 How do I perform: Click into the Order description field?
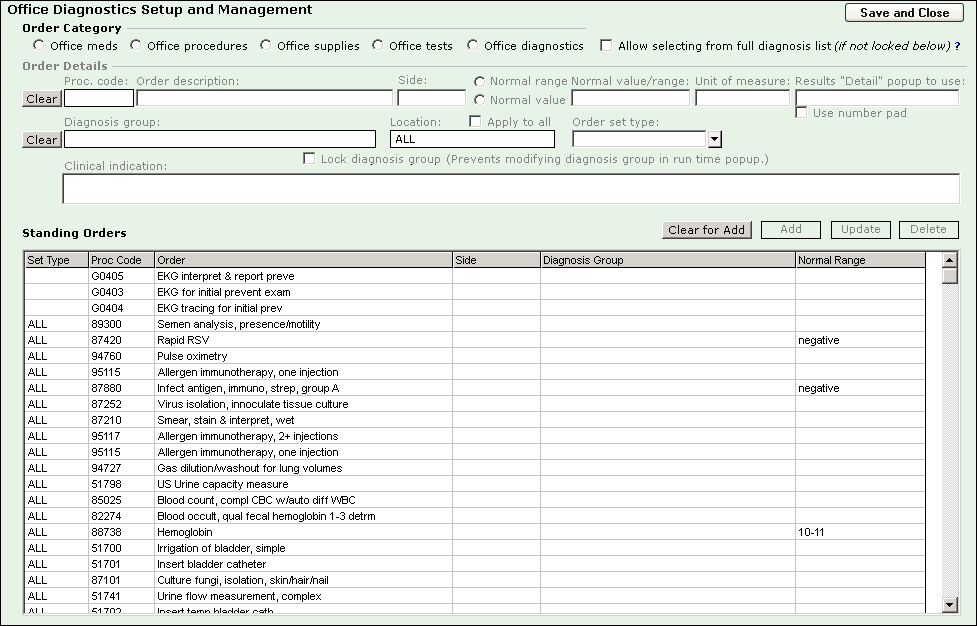pyautogui.click(x=265, y=98)
